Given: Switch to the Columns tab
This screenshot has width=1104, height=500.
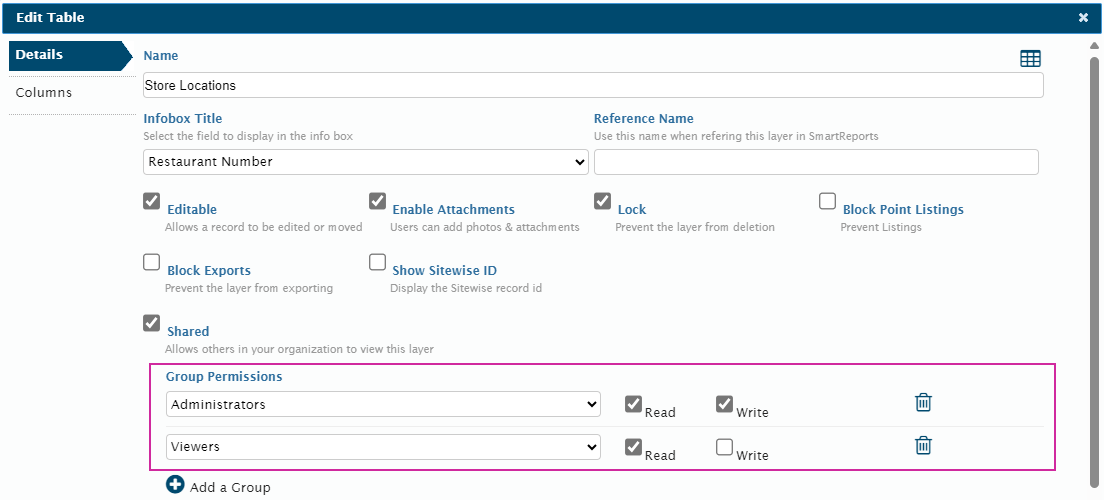Looking at the screenshot, I should tap(44, 93).
